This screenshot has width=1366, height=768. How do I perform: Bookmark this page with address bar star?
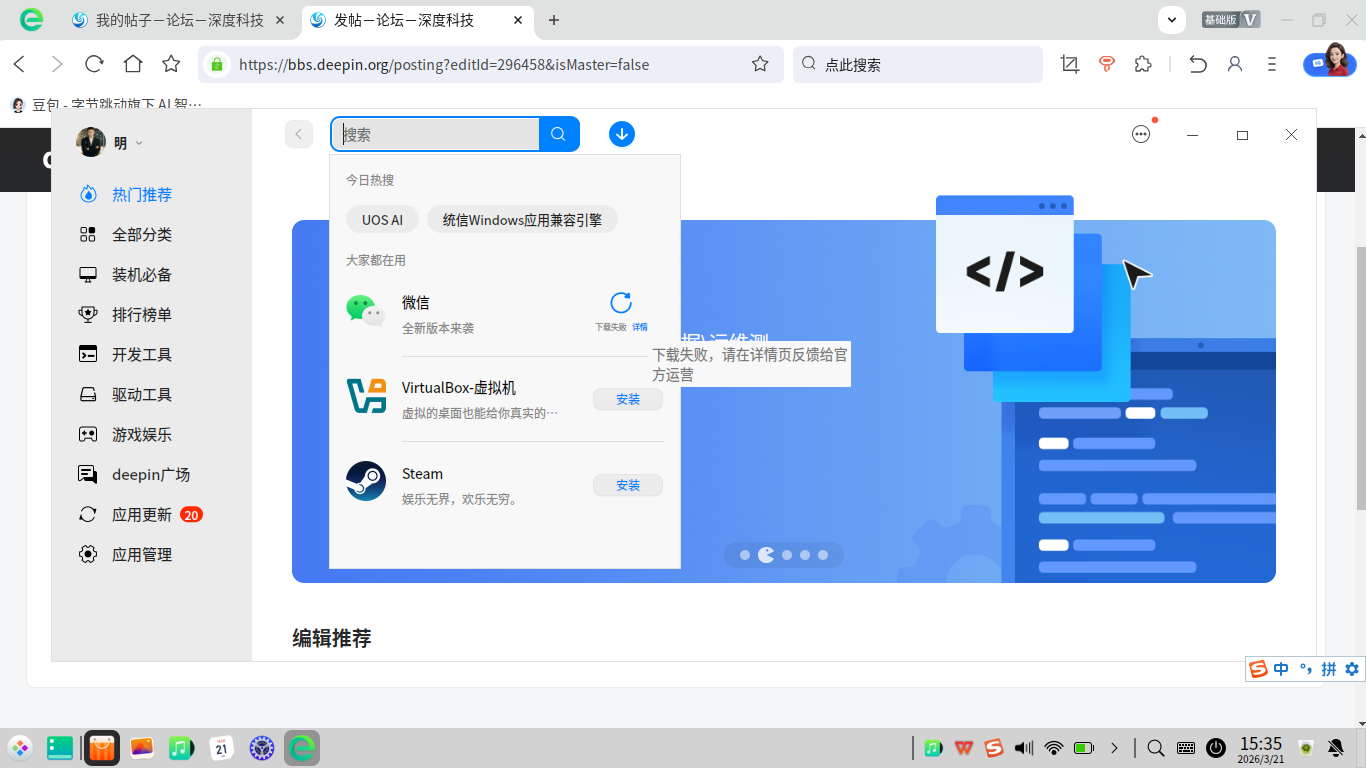760,64
